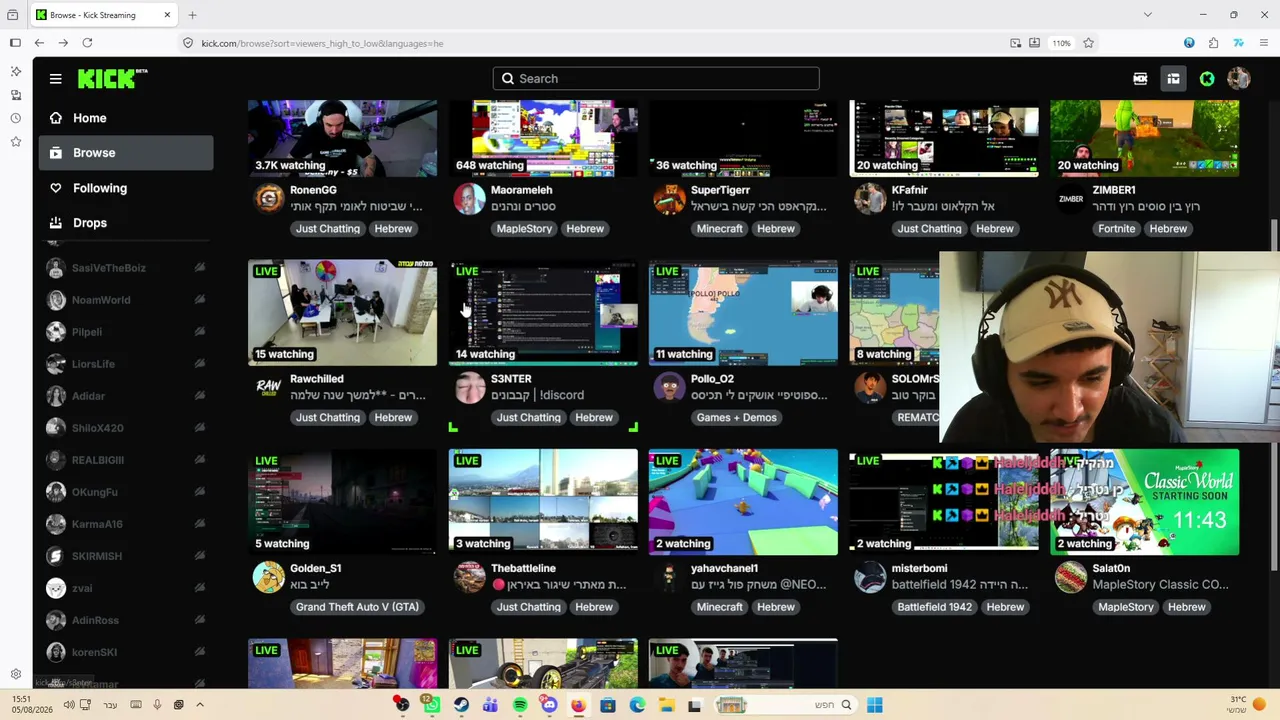Image resolution: width=1280 pixels, height=720 pixels.
Task: Open followed channel Adidar
Action: click(x=126, y=396)
